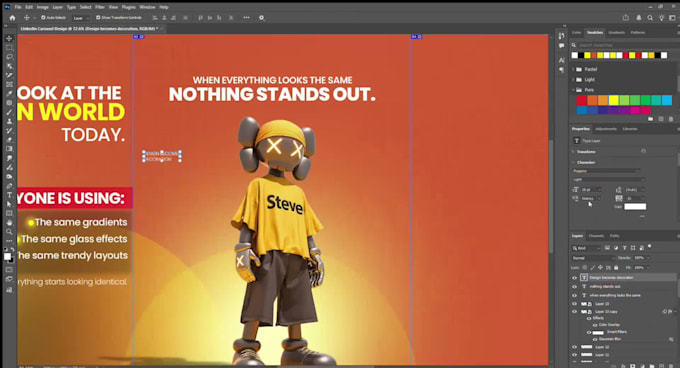This screenshot has width=680, height=368.
Task: Select the Rectangular Marquee tool
Action: [9, 48]
